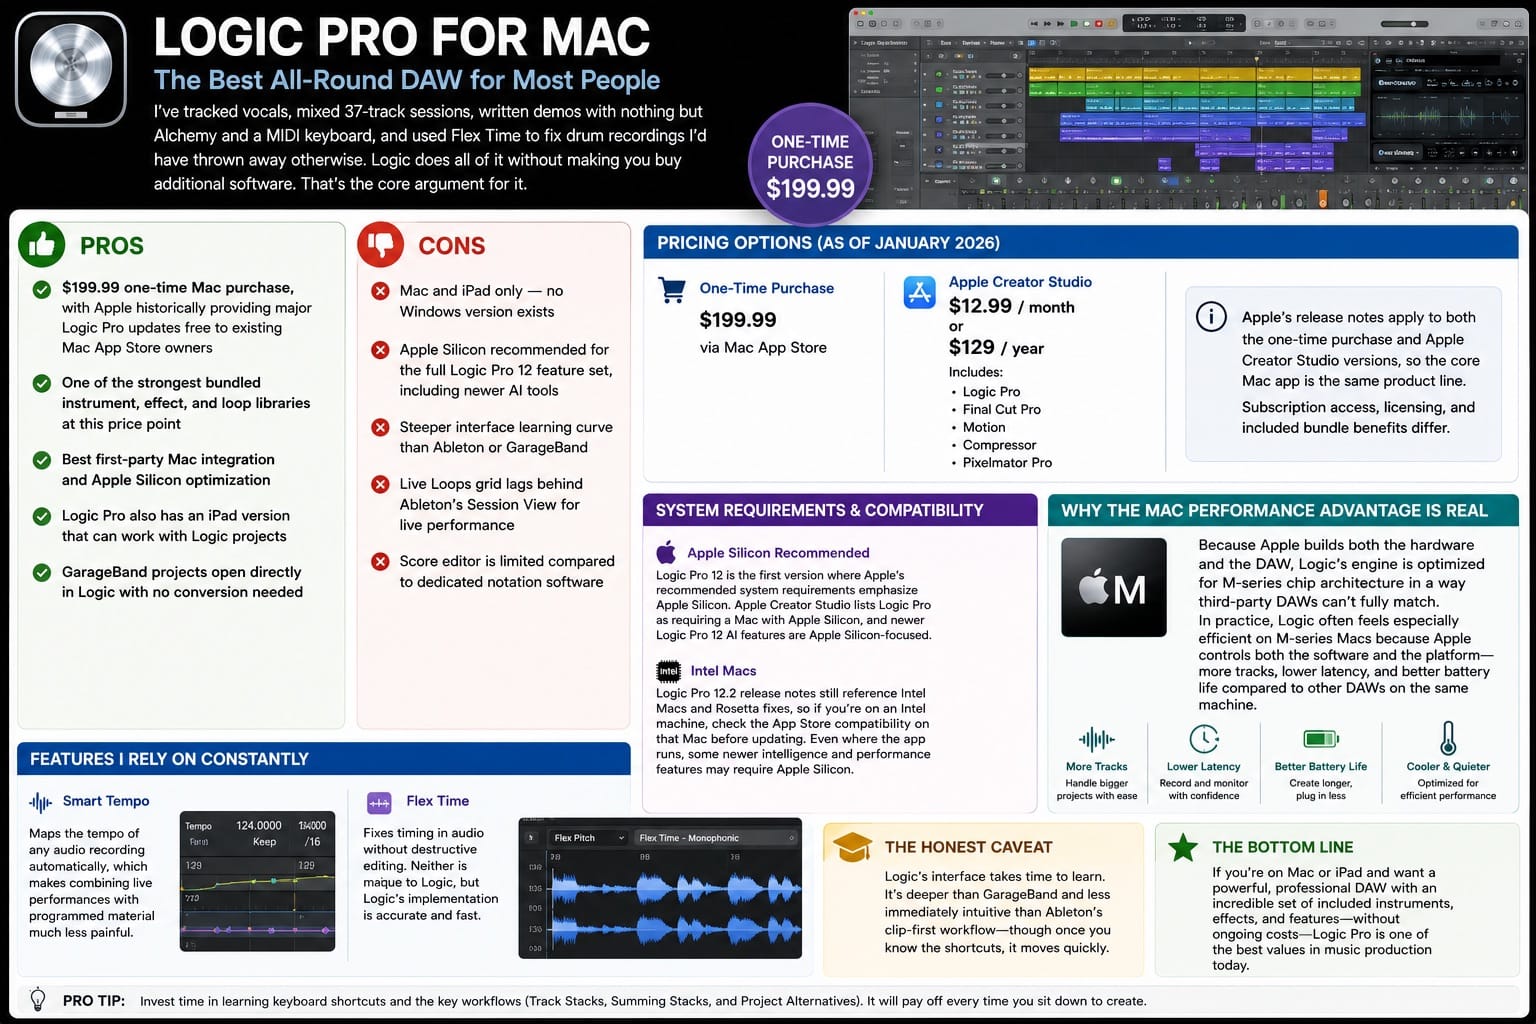This screenshot has height=1024, width=1536.
Task: Click the green star icon by The Bottom Line
Action: [1183, 847]
